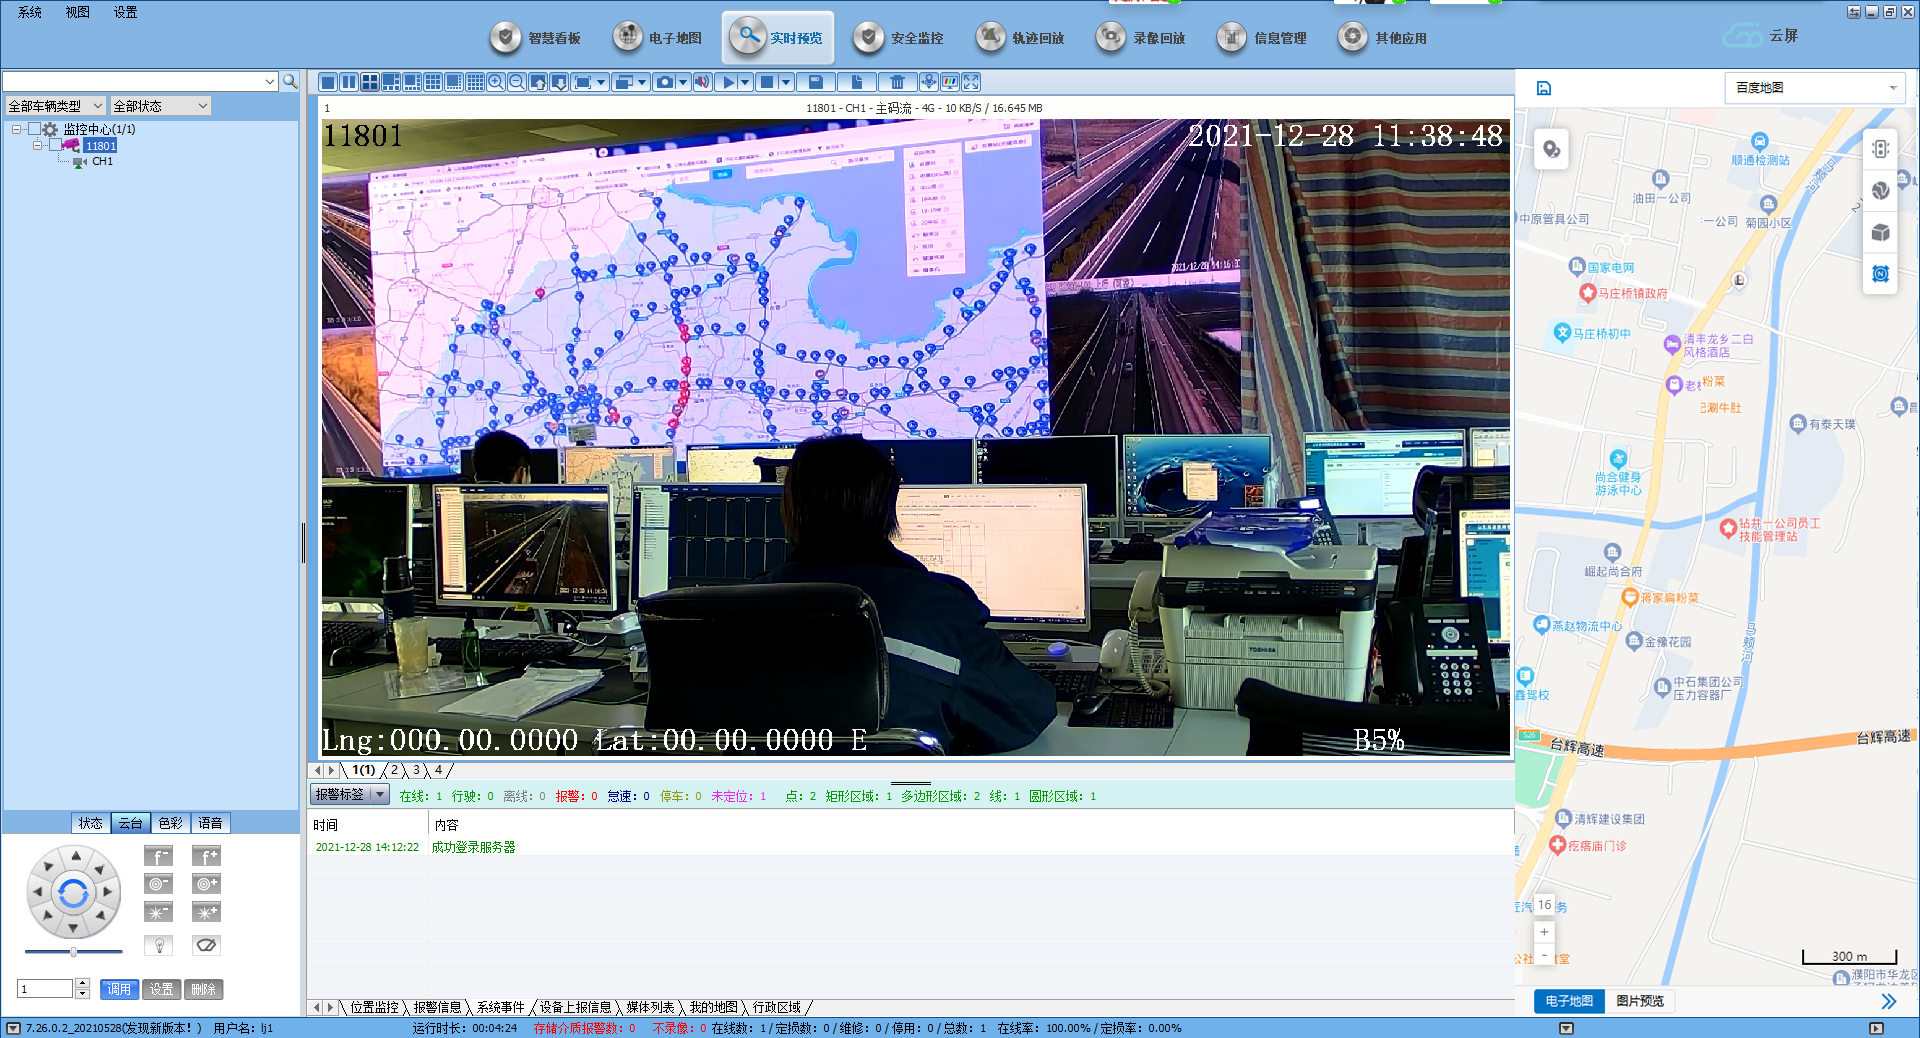The height and width of the screenshot is (1038, 1920).
Task: Open the 电子地图 top navigation tab
Action: point(658,38)
